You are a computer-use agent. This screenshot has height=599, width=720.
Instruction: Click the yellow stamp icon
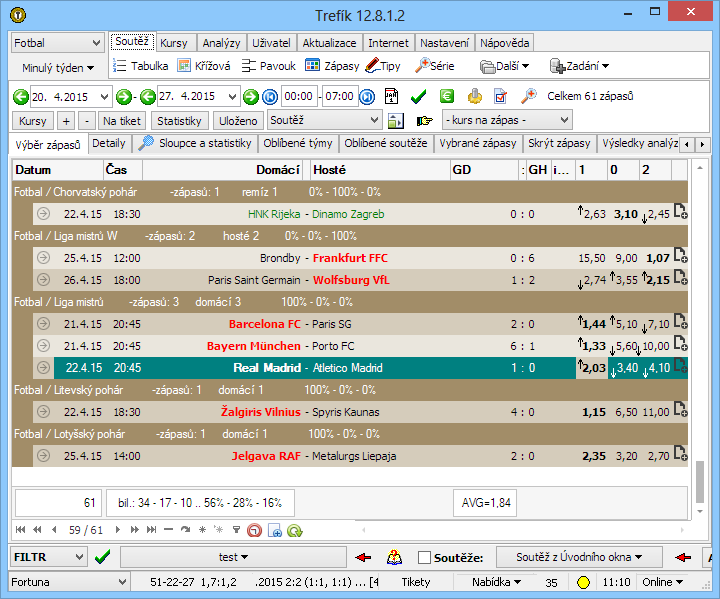[x=475, y=96]
